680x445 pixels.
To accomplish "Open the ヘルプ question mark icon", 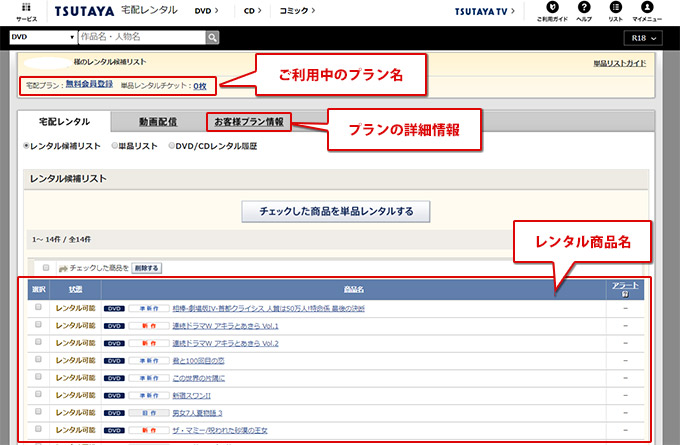I will [584, 11].
